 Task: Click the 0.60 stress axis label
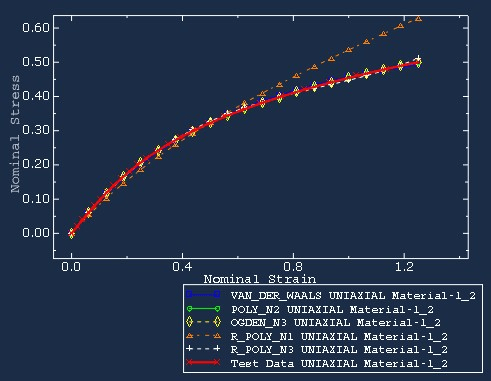36,28
